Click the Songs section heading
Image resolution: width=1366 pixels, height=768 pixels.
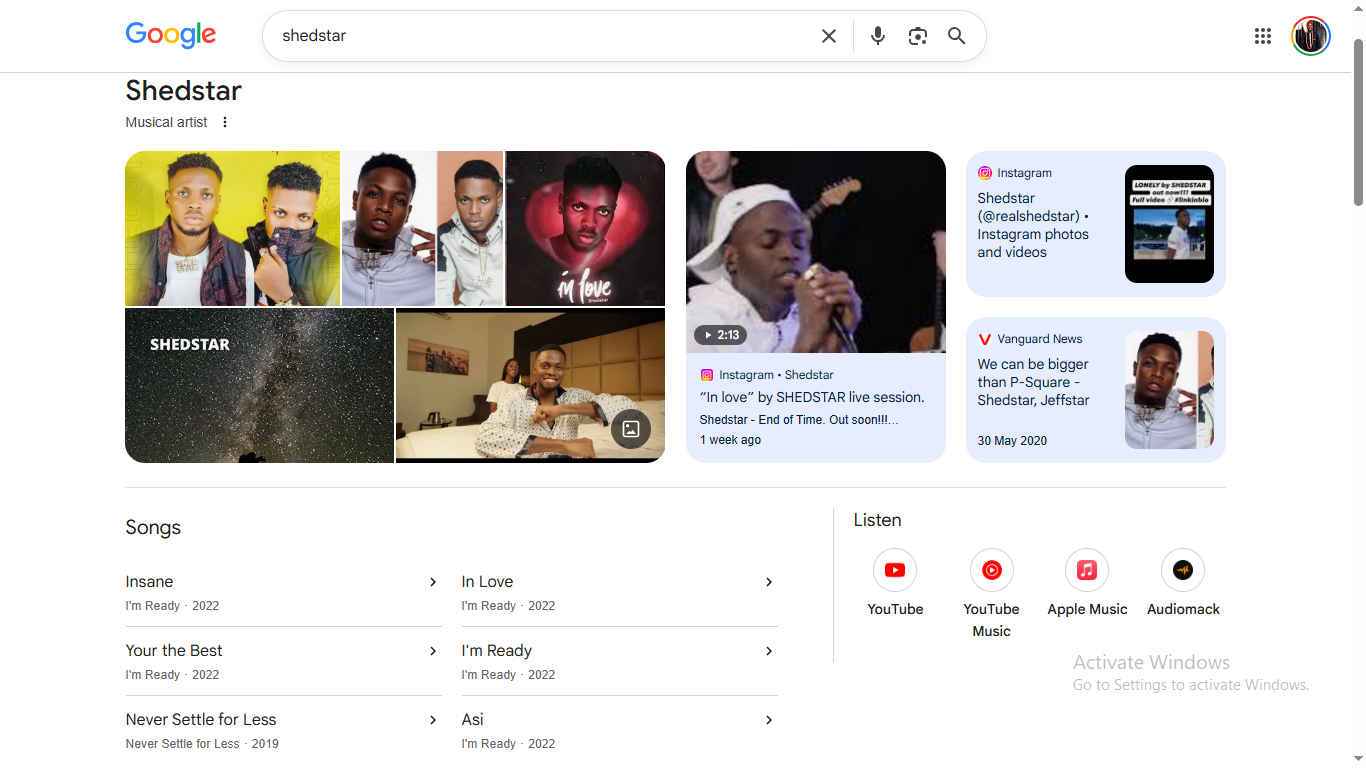coord(153,528)
